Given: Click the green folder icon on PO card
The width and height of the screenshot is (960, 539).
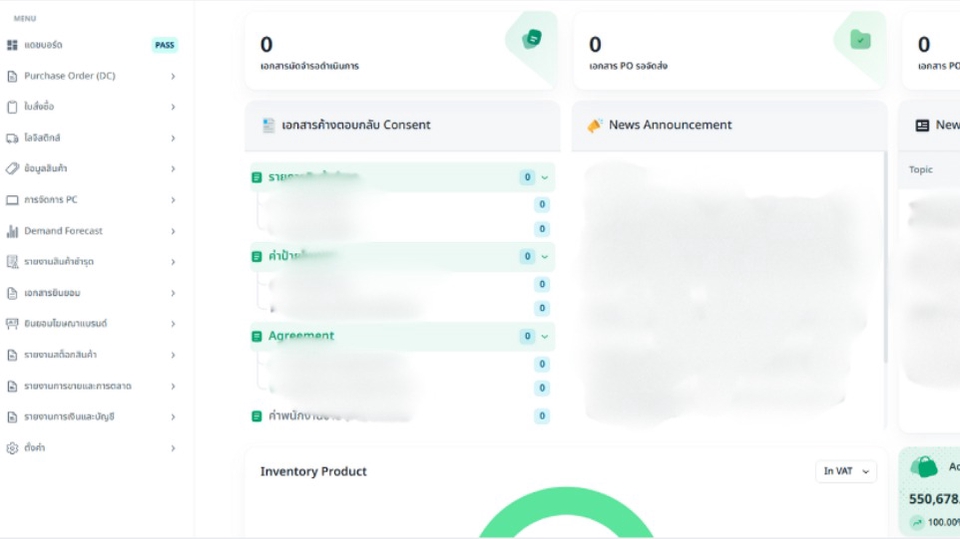Looking at the screenshot, I should (860, 40).
